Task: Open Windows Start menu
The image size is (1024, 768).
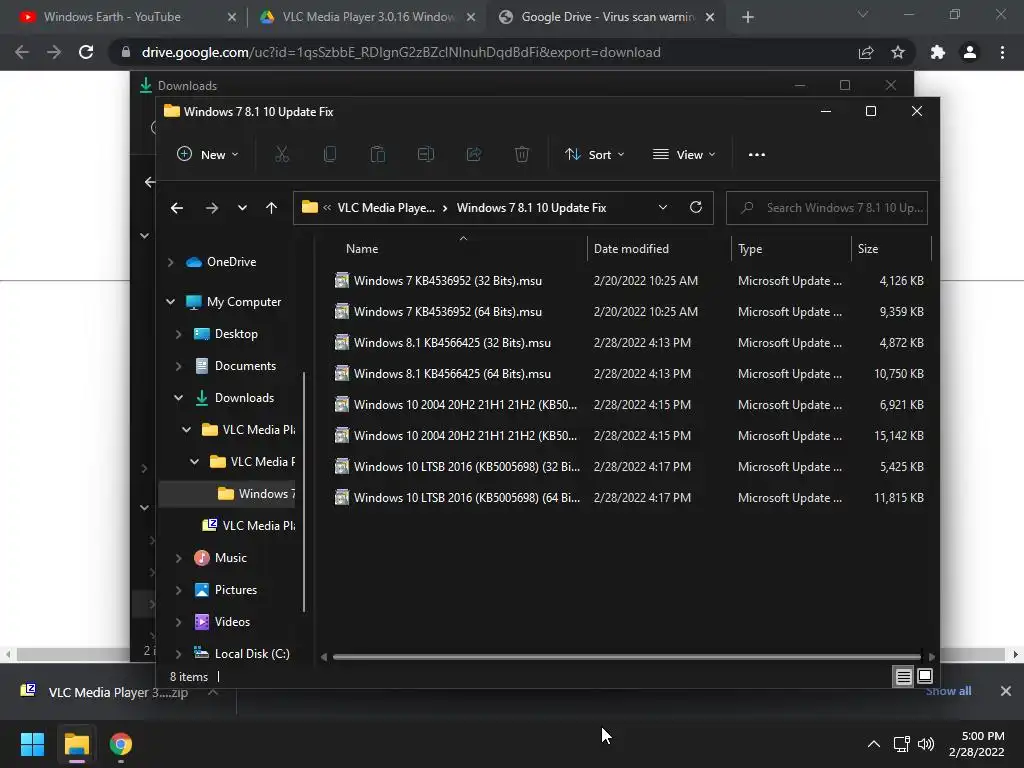Action: click(32, 744)
